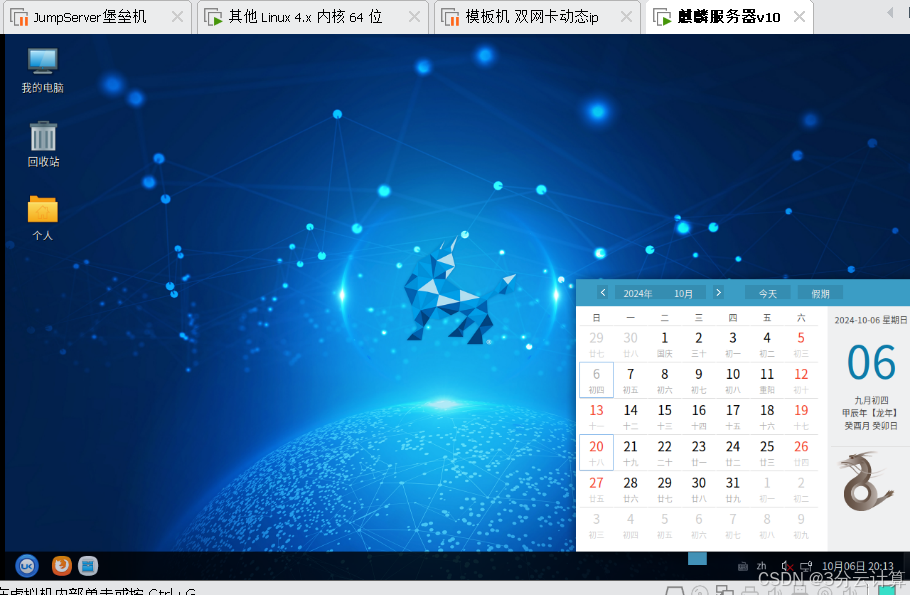Select October 26 in the calendar
This screenshot has width=910, height=595.
click(x=801, y=452)
